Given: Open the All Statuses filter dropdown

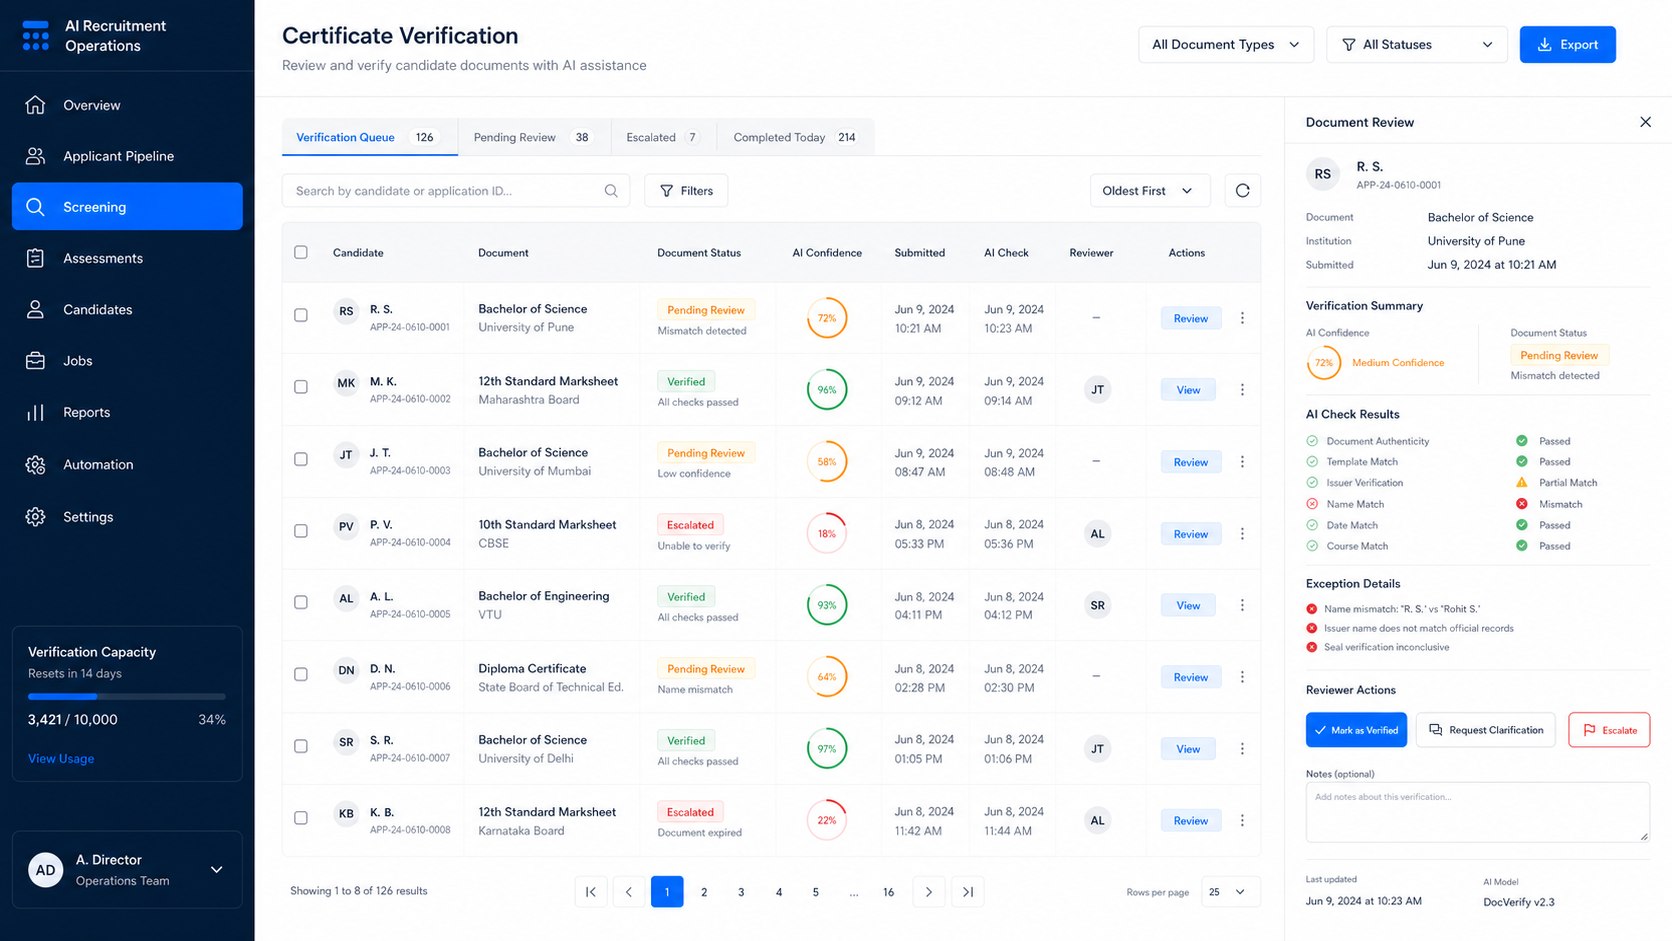Looking at the screenshot, I should click(1417, 45).
